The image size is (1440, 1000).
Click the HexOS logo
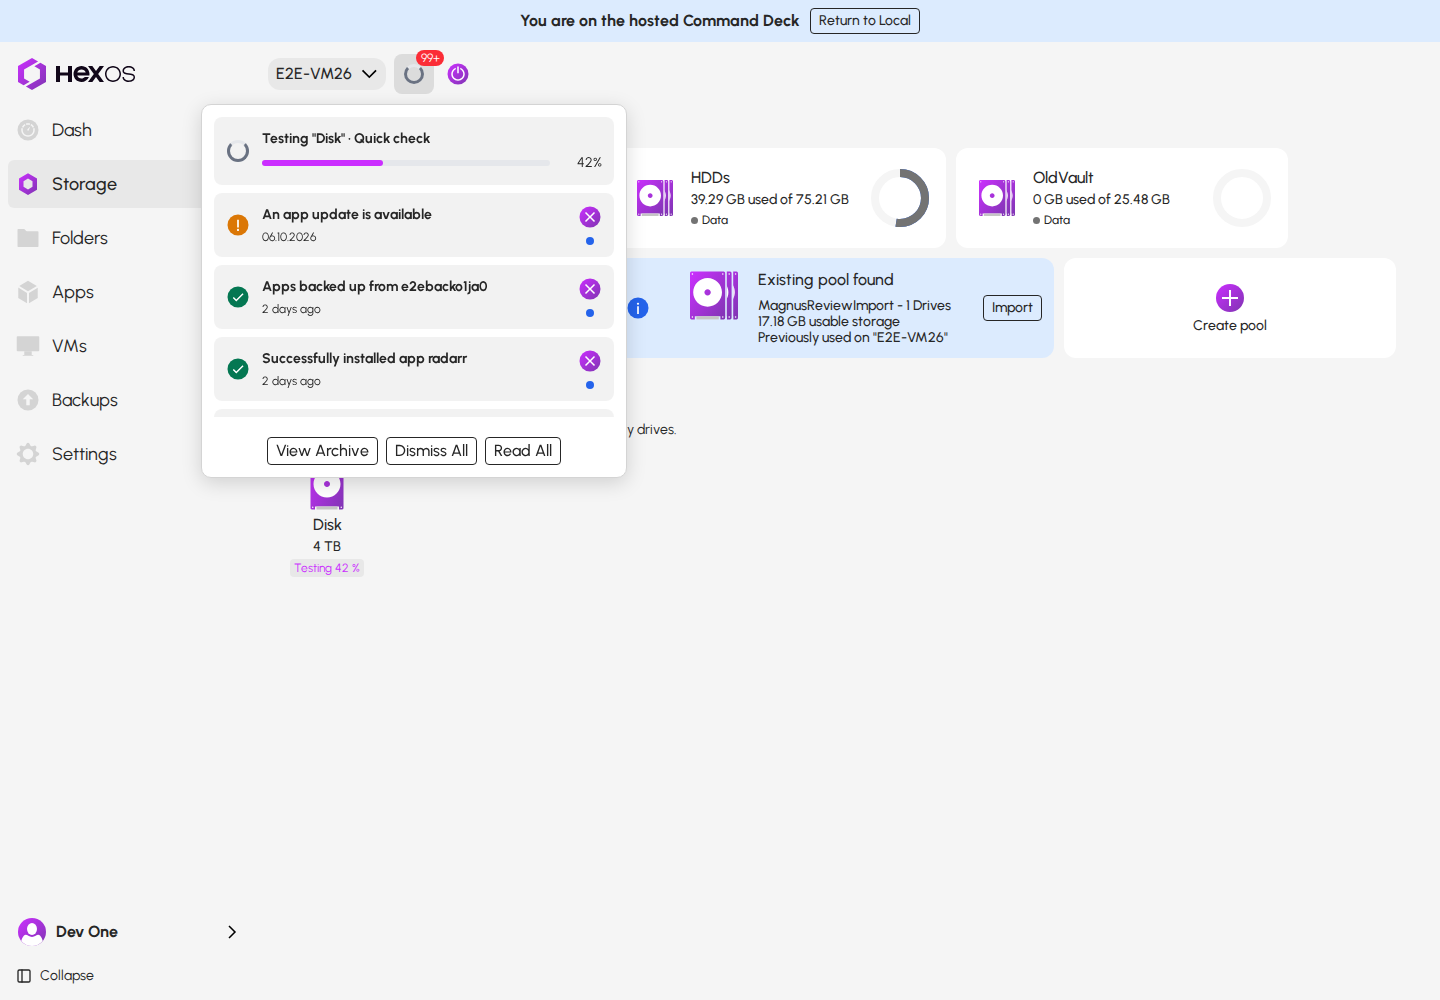pyautogui.click(x=76, y=74)
